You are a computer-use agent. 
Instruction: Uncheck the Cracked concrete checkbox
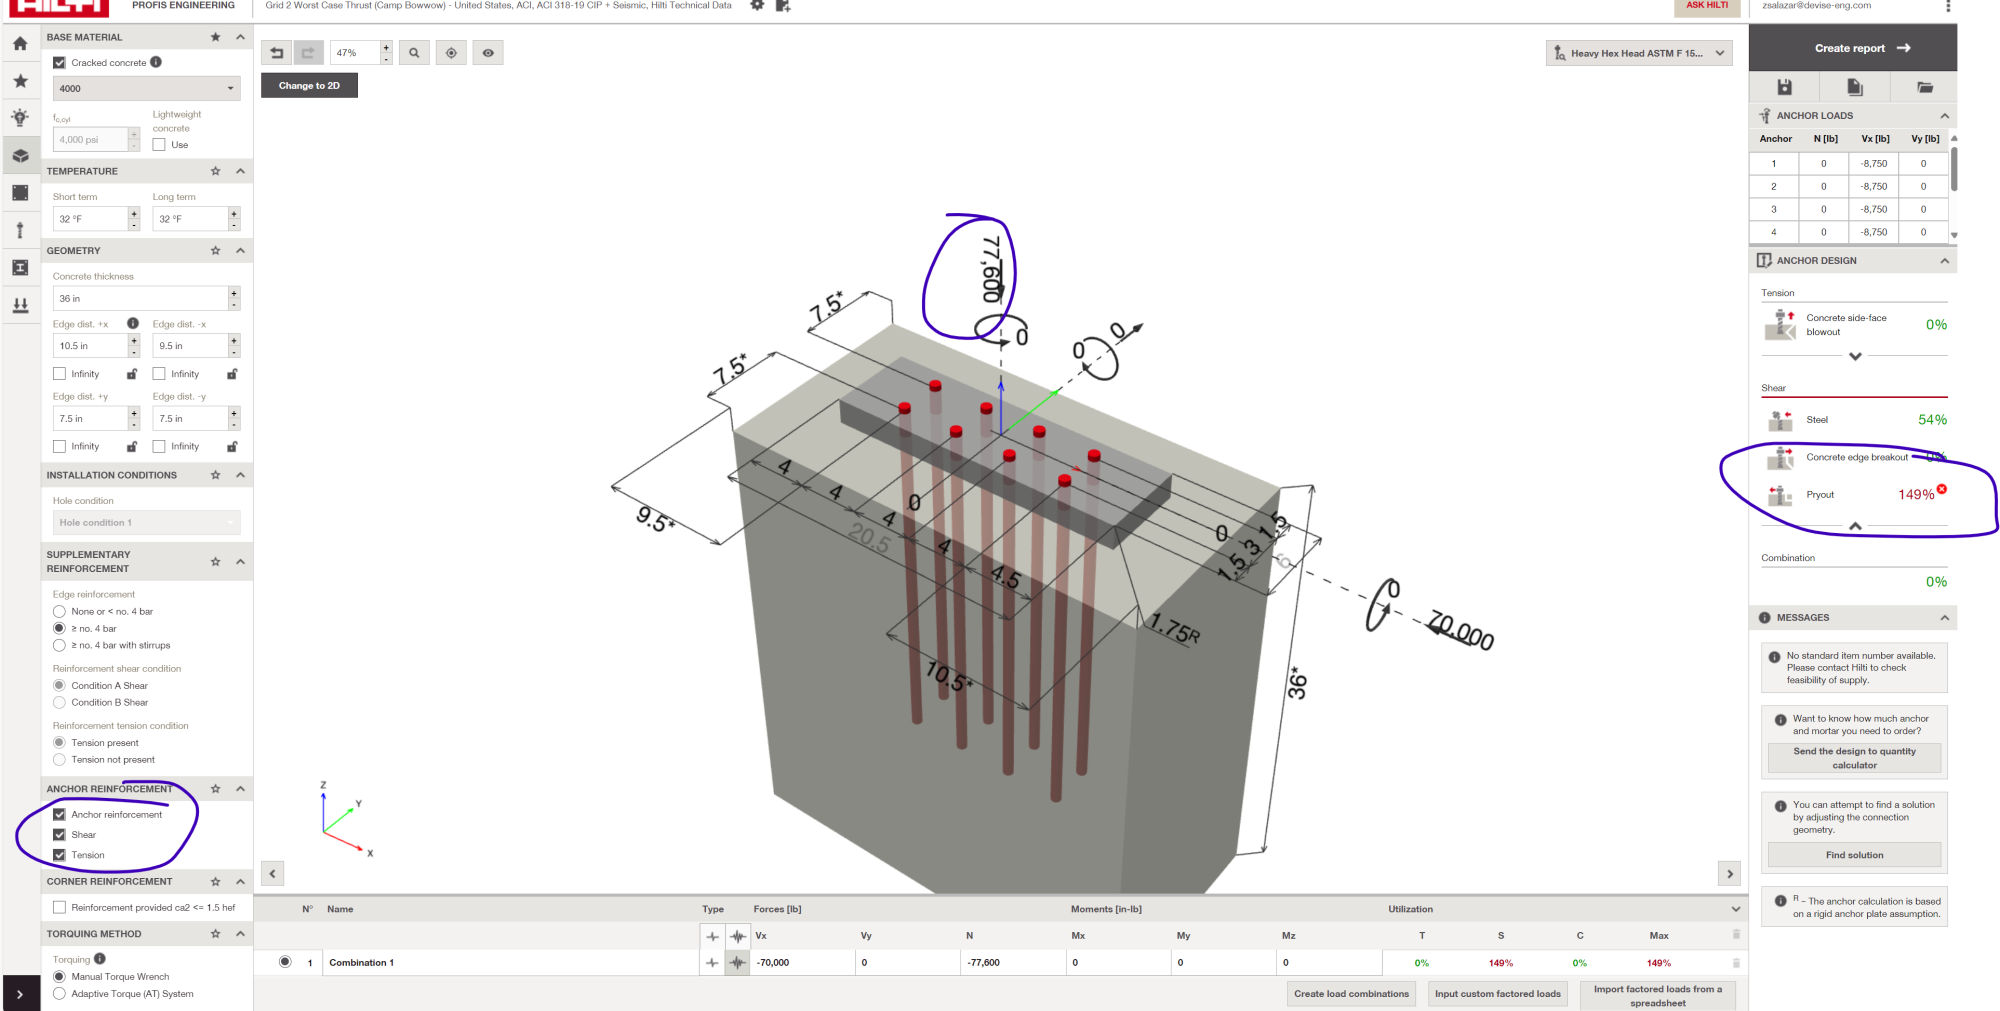pos(58,62)
